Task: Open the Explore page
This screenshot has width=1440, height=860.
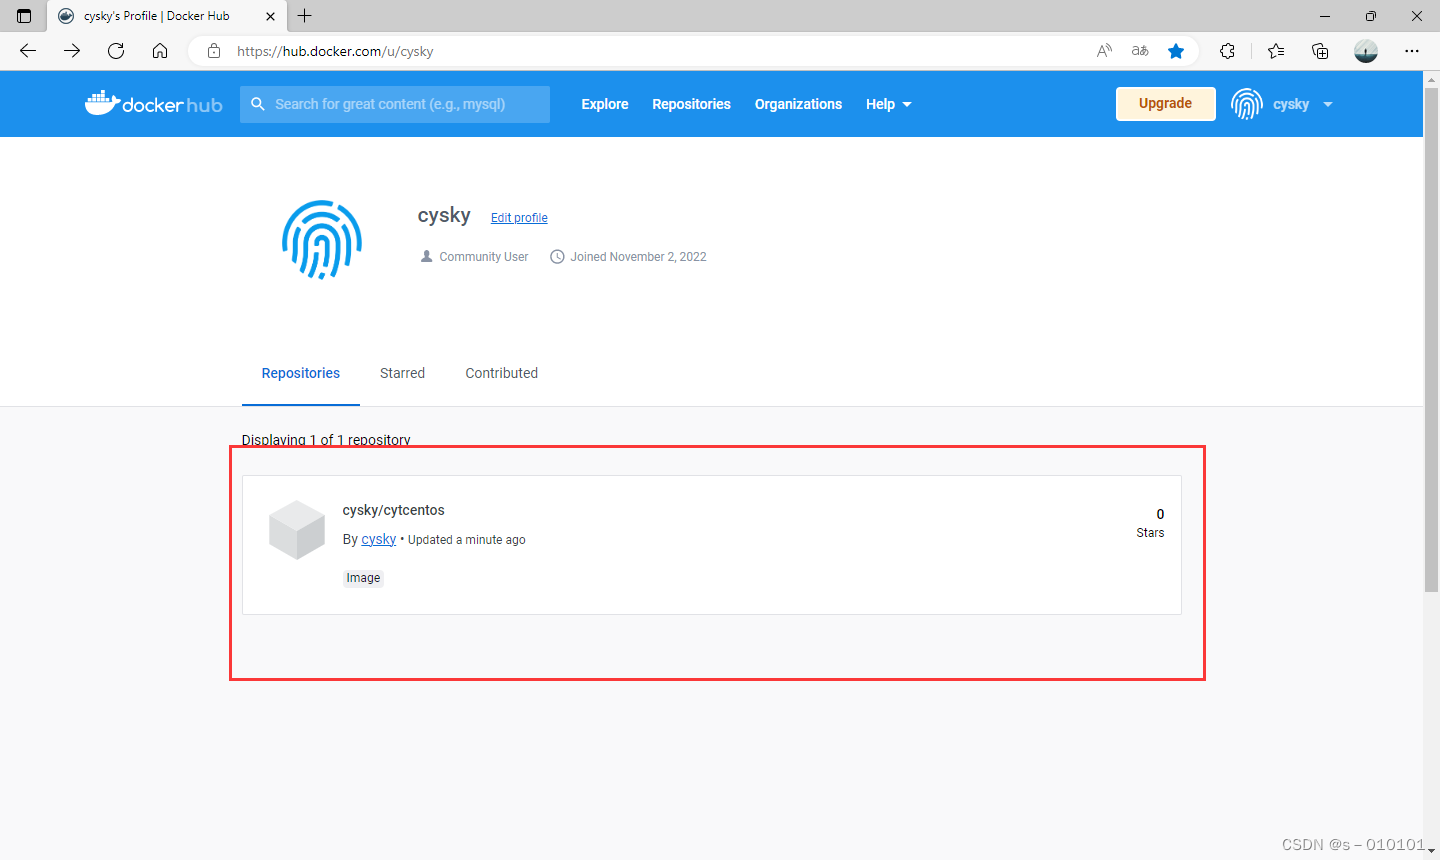Action: (x=605, y=104)
